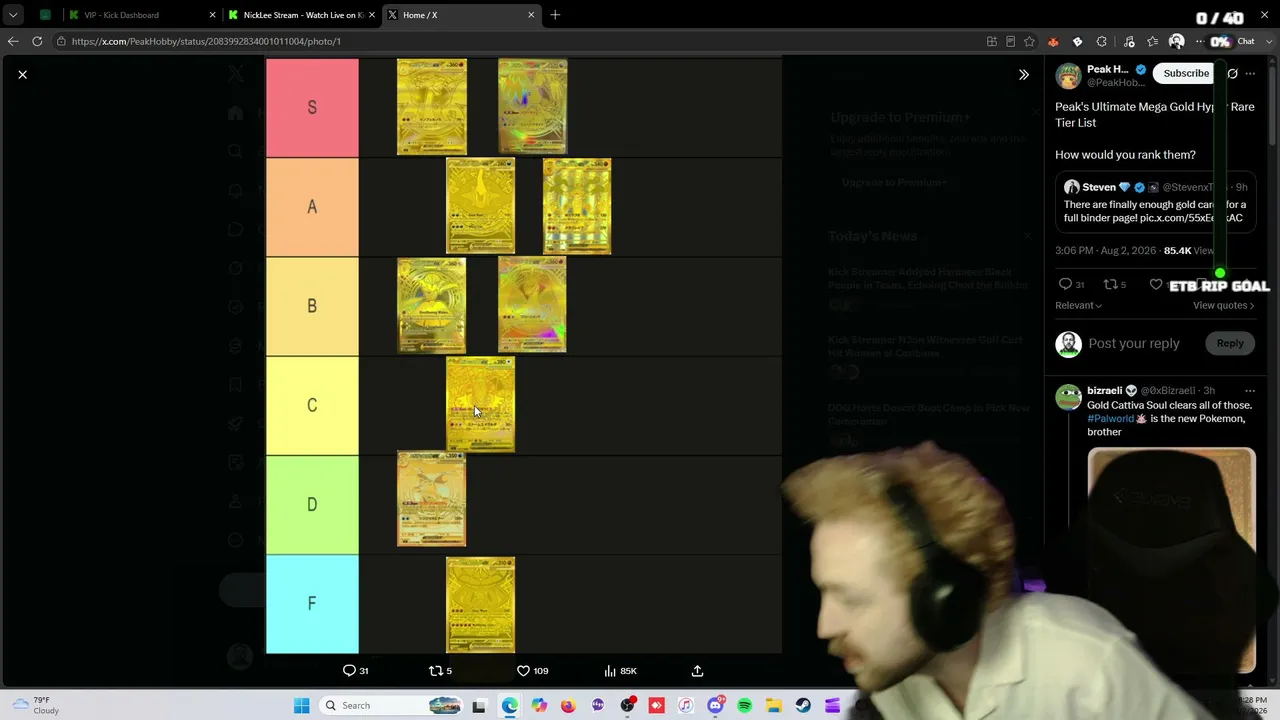Image resolution: width=1280 pixels, height=720 pixels.
Task: Open the post's more options menu
Action: click(x=1250, y=73)
